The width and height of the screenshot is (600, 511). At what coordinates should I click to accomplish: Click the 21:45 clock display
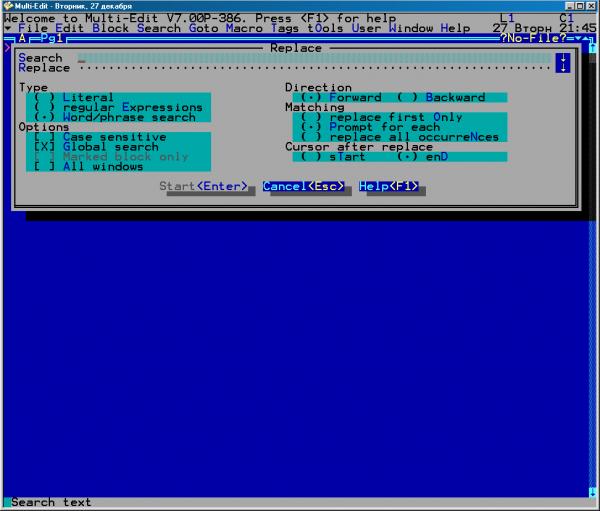(x=577, y=28)
